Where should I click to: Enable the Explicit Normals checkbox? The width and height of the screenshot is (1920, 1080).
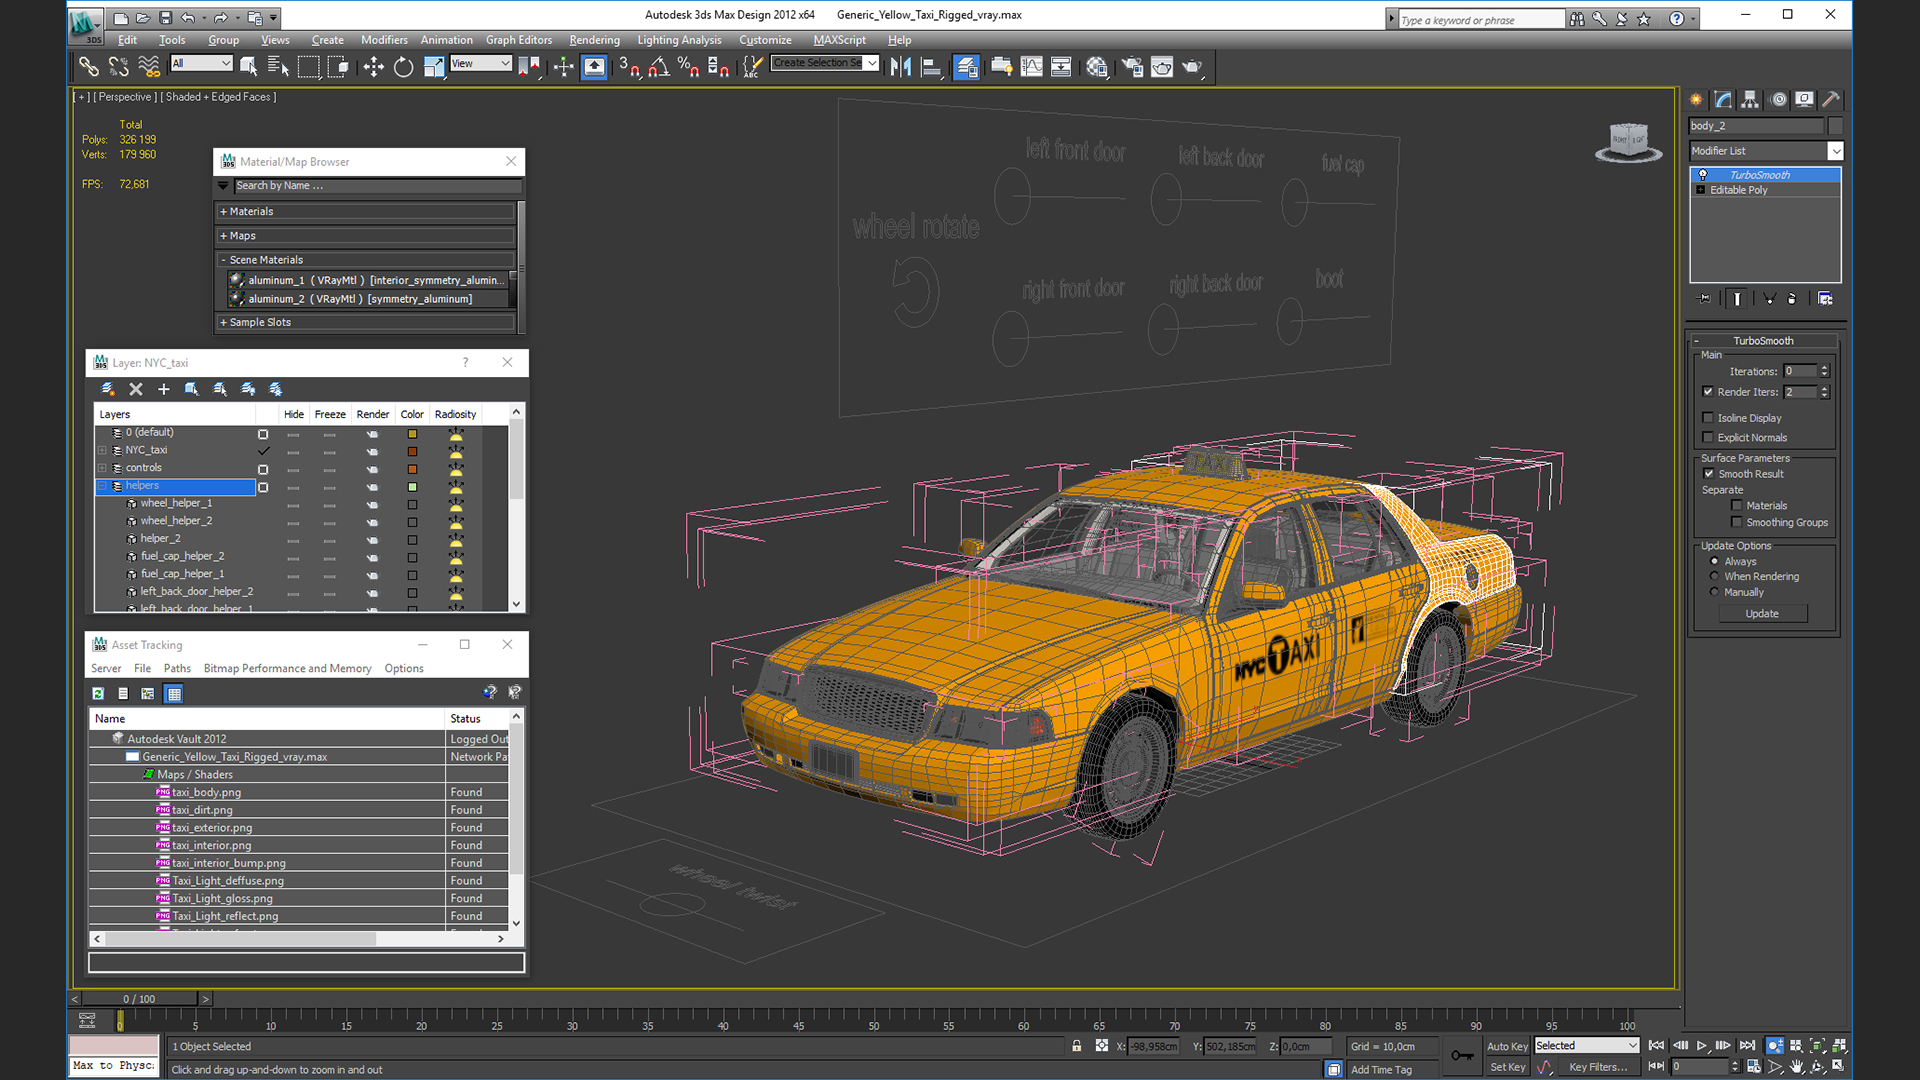pos(1708,437)
